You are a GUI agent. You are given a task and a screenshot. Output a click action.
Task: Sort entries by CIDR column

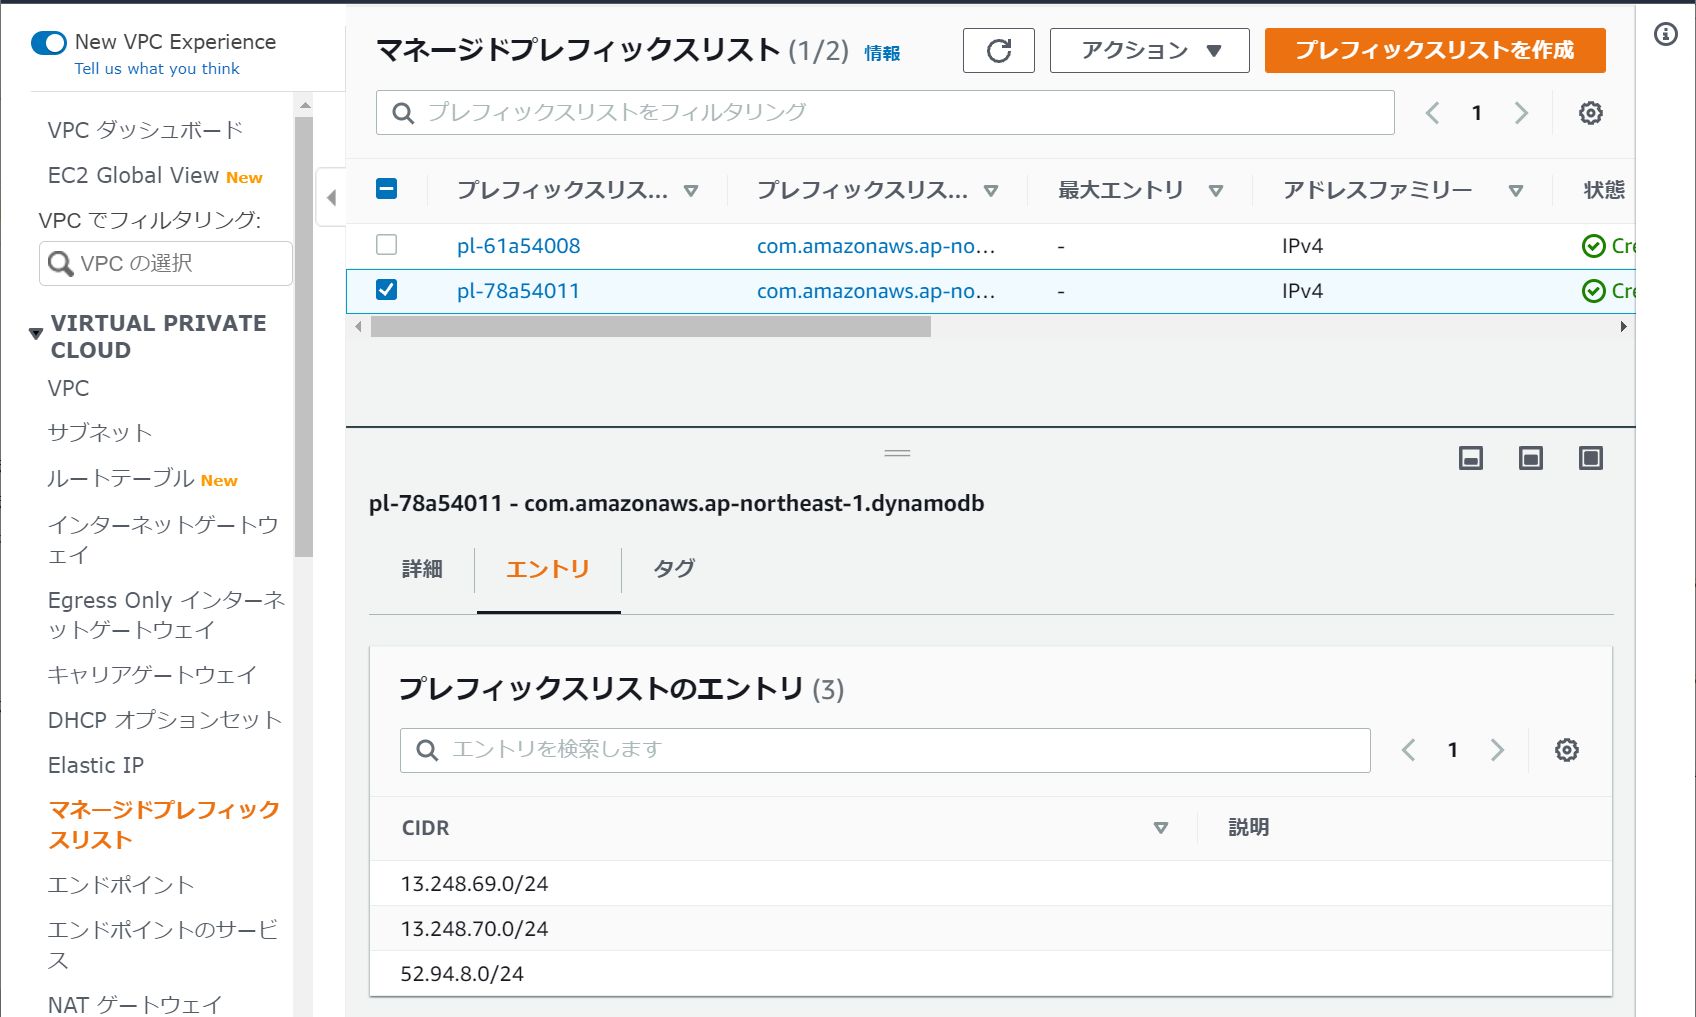tap(1161, 828)
